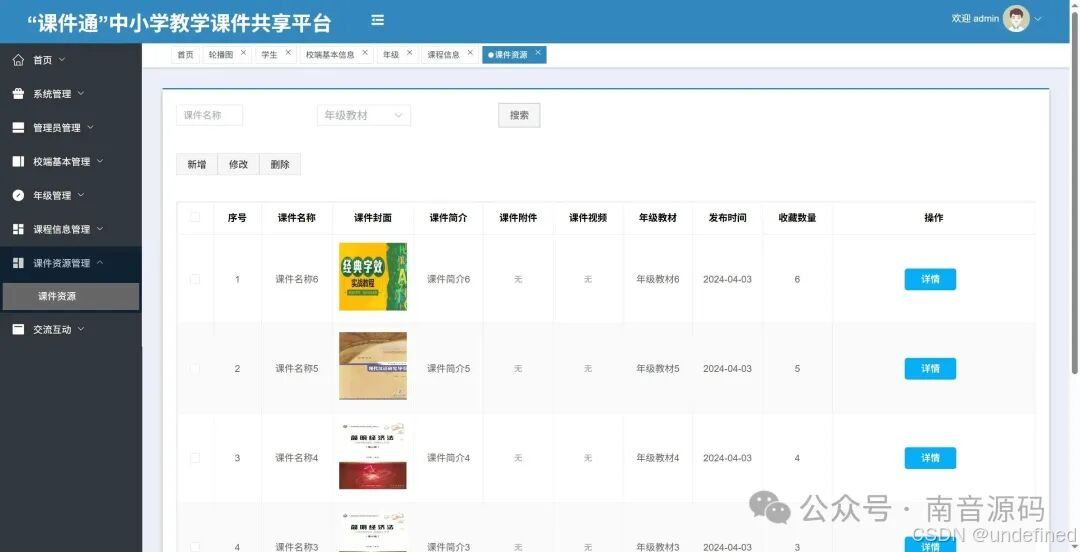Select the 课件资源 submenu item
1080x552 pixels.
71,296
